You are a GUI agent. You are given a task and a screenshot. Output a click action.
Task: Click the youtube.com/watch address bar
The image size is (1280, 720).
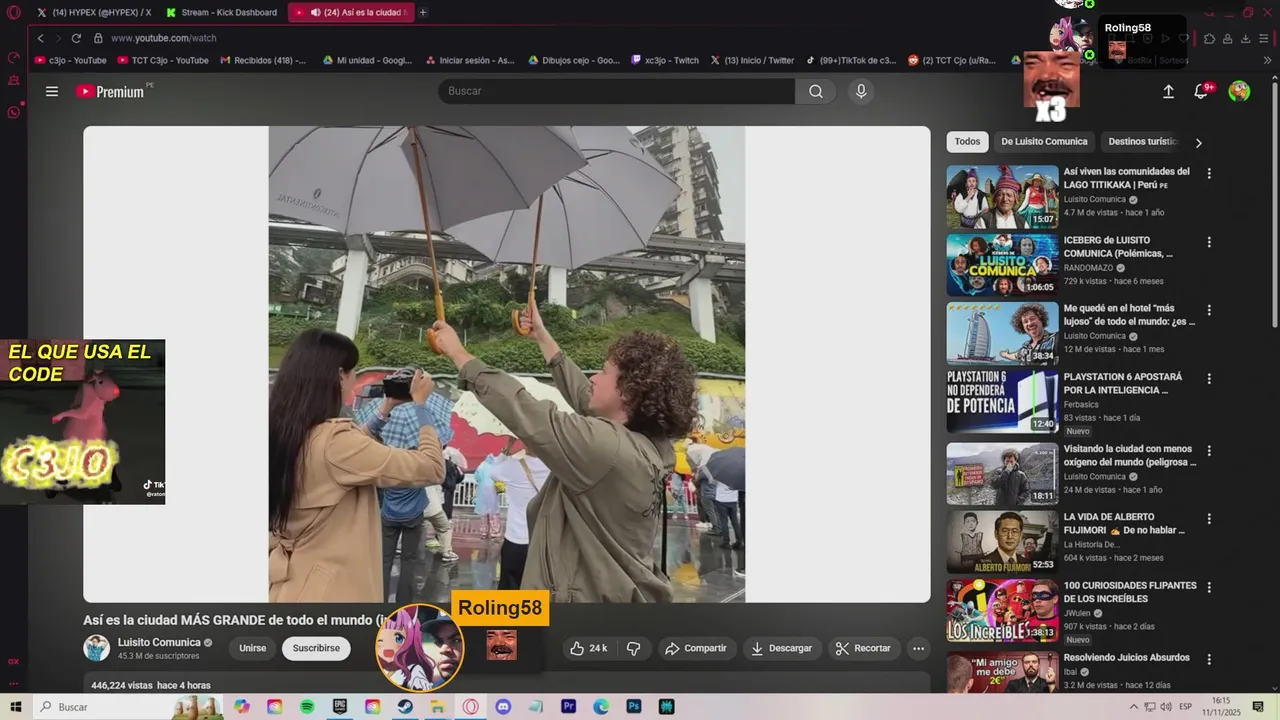pos(163,38)
